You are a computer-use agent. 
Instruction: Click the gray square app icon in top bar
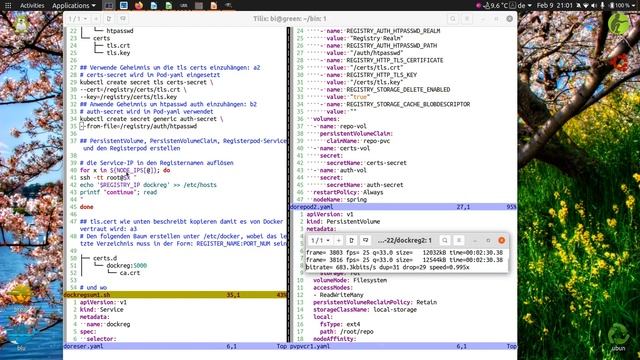(199, 5)
